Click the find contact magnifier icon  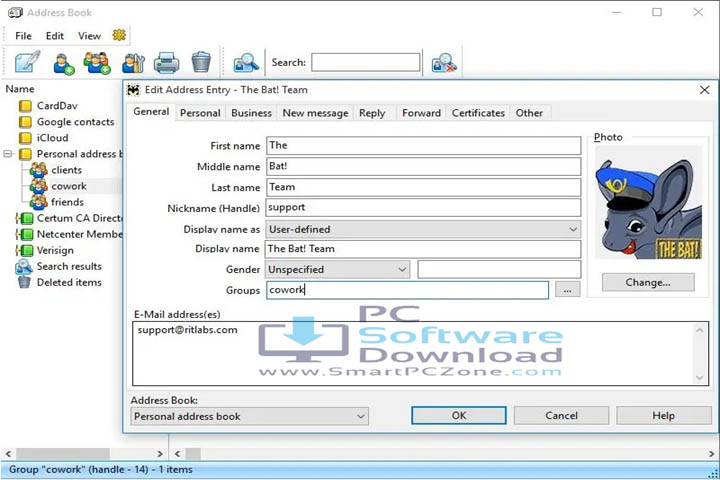246,63
